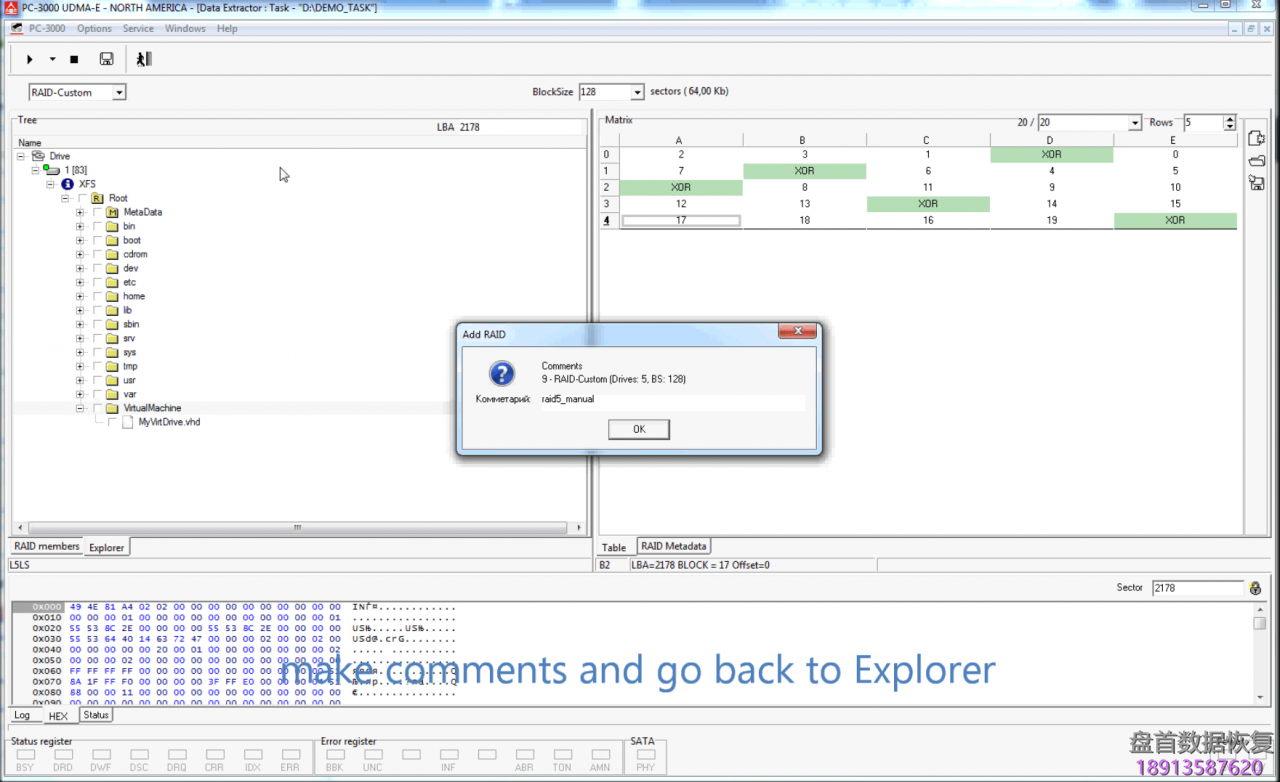Expand the etc folder in tree

(80, 282)
